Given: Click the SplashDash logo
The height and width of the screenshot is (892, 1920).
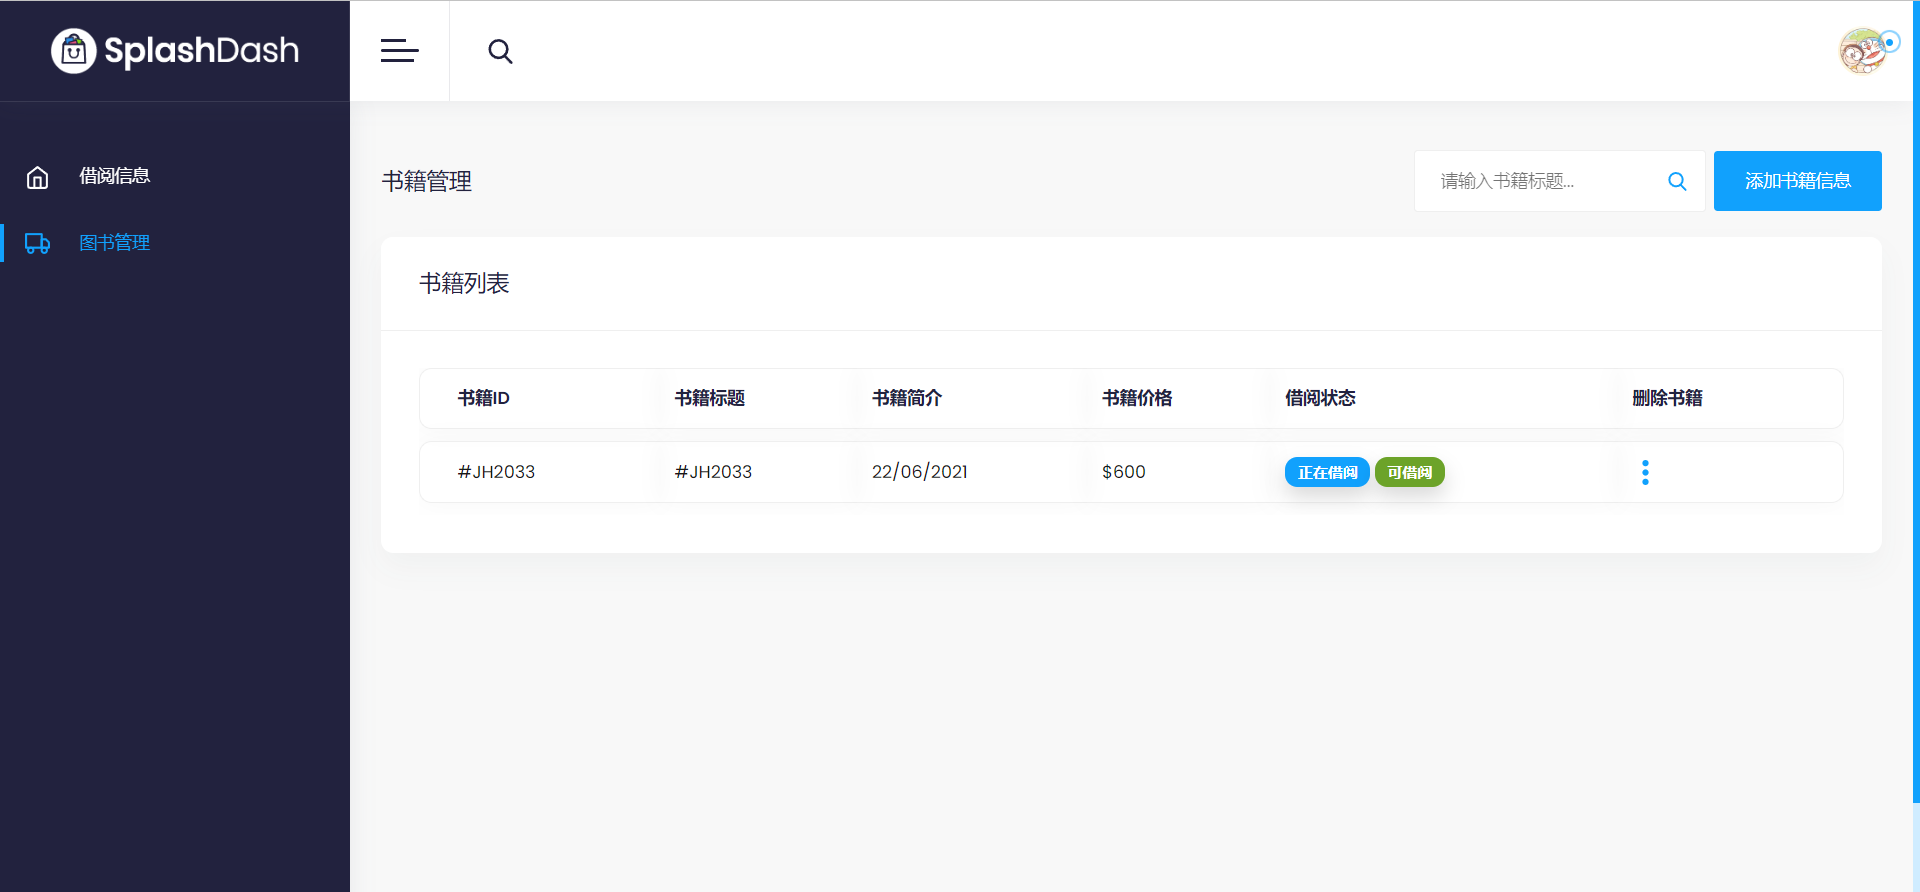Looking at the screenshot, I should pos(175,50).
